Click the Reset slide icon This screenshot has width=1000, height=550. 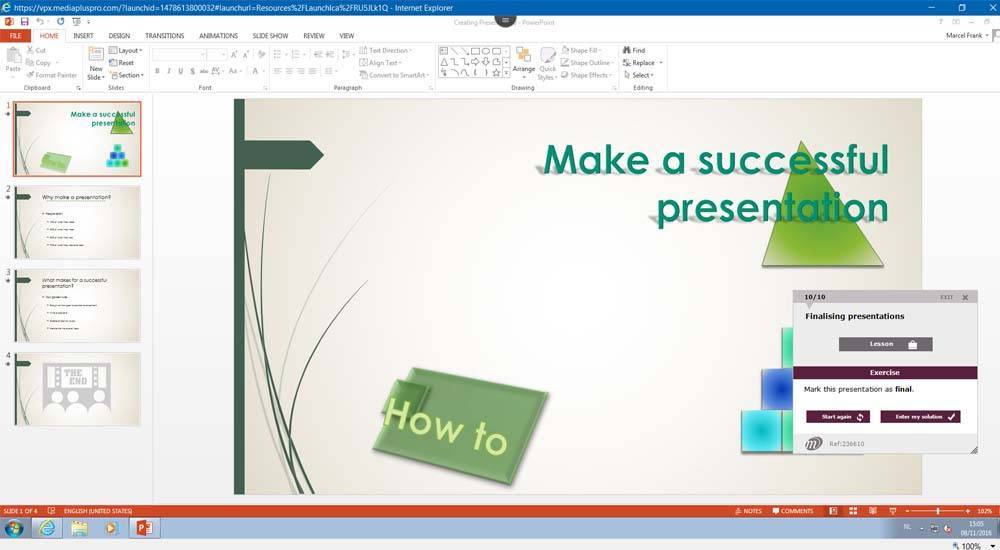[x=126, y=63]
